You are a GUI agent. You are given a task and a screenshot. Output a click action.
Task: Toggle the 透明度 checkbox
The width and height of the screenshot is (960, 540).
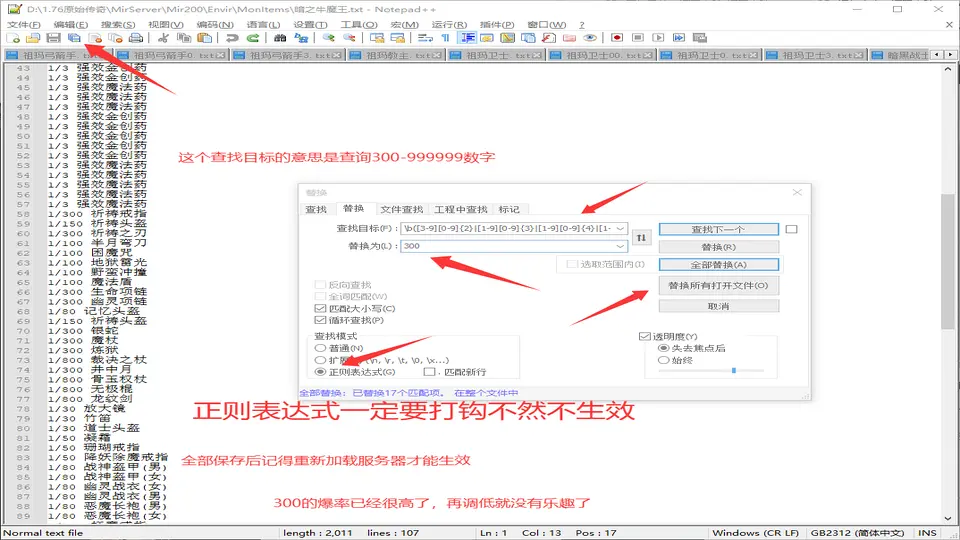click(x=644, y=336)
